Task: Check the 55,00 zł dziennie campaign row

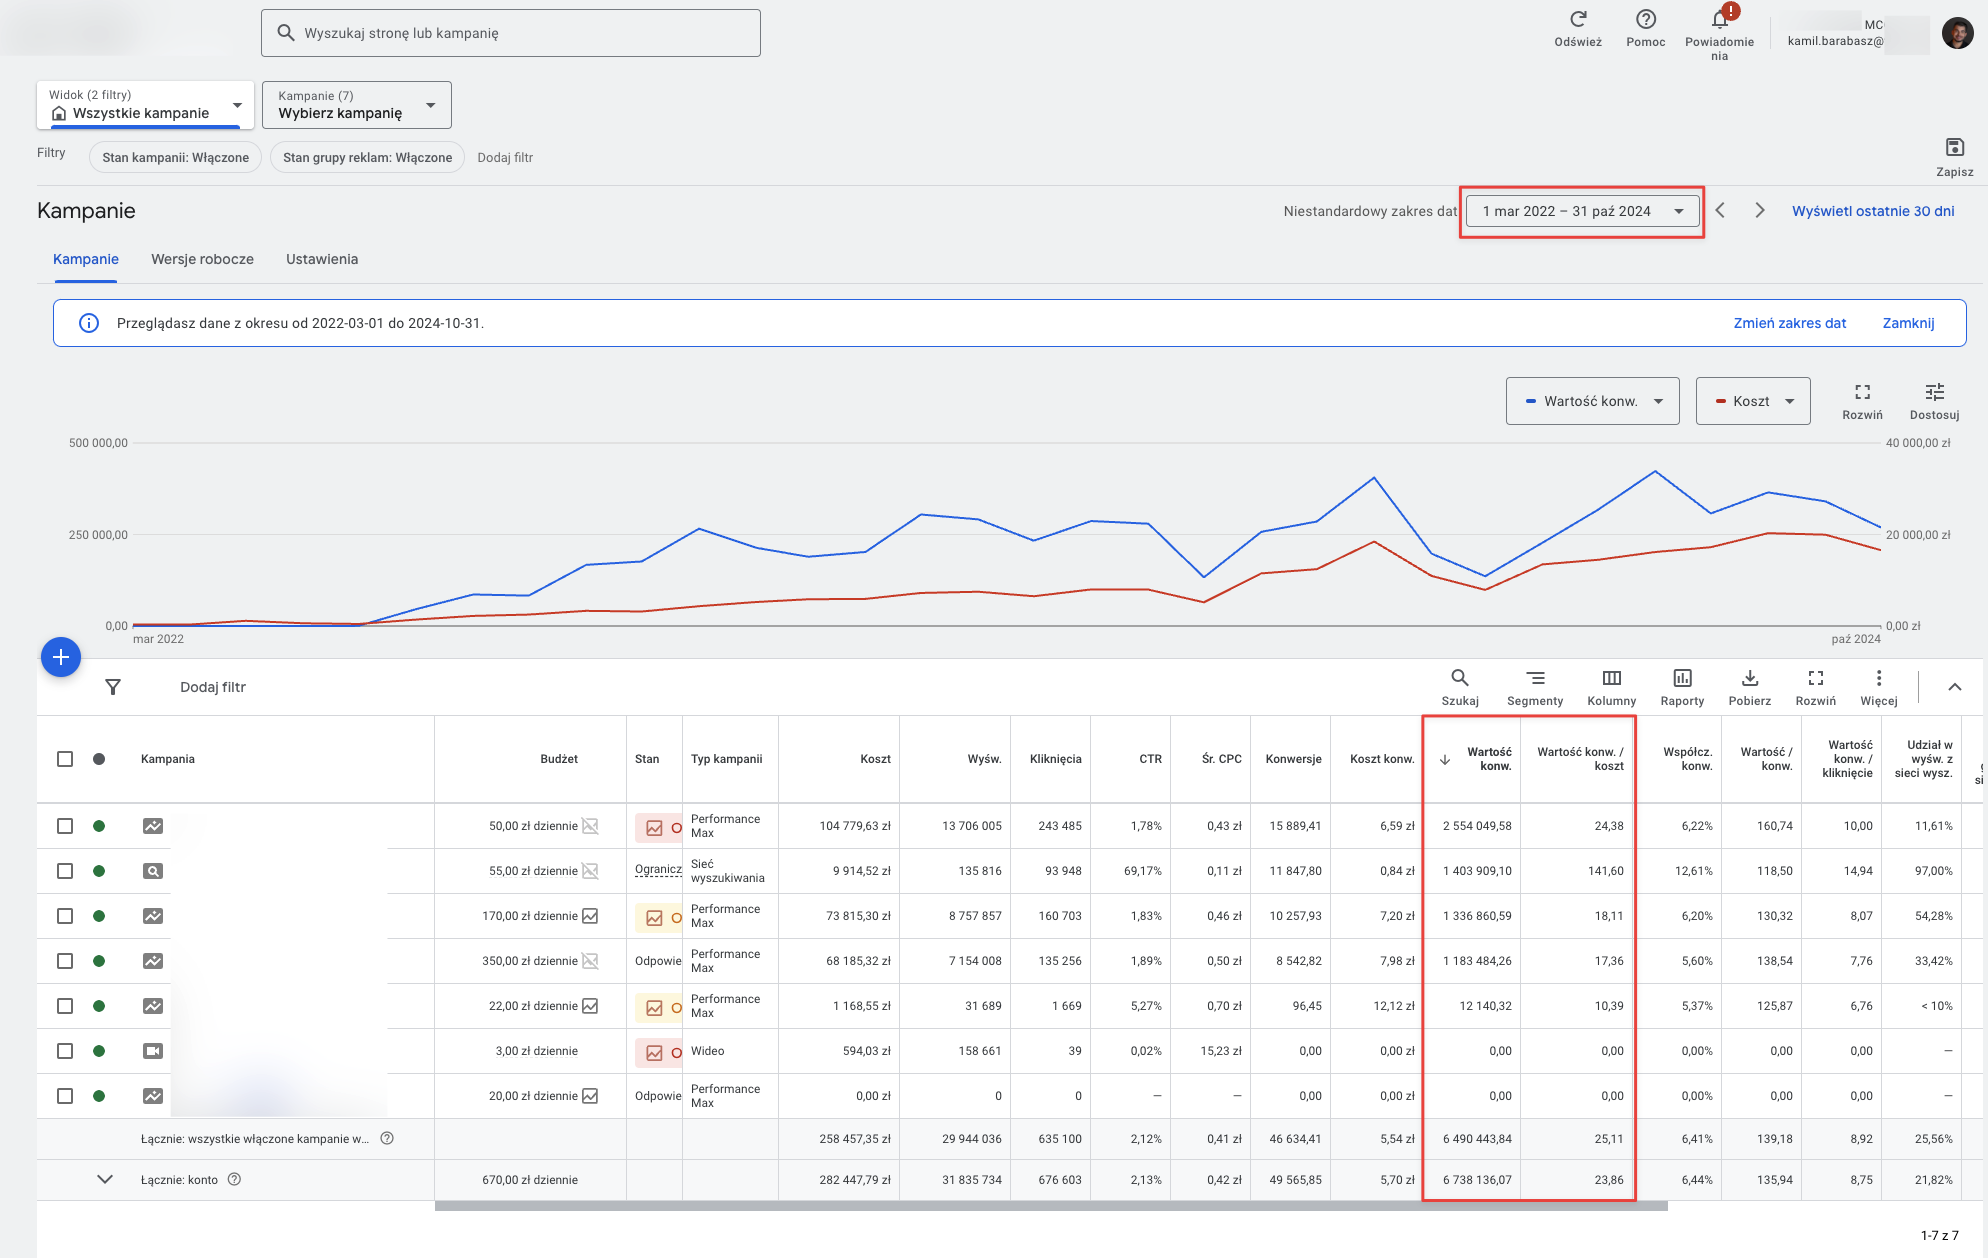Action: pos(65,871)
